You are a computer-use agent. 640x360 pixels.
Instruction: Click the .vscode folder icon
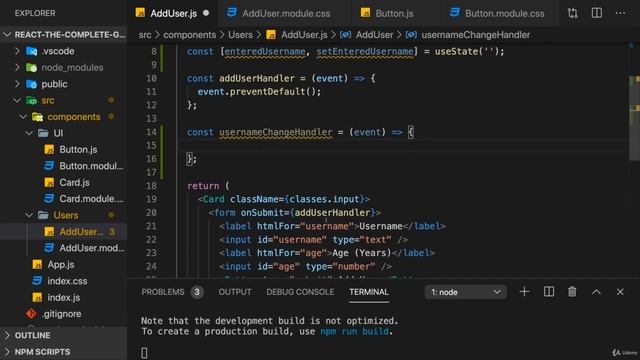point(31,51)
